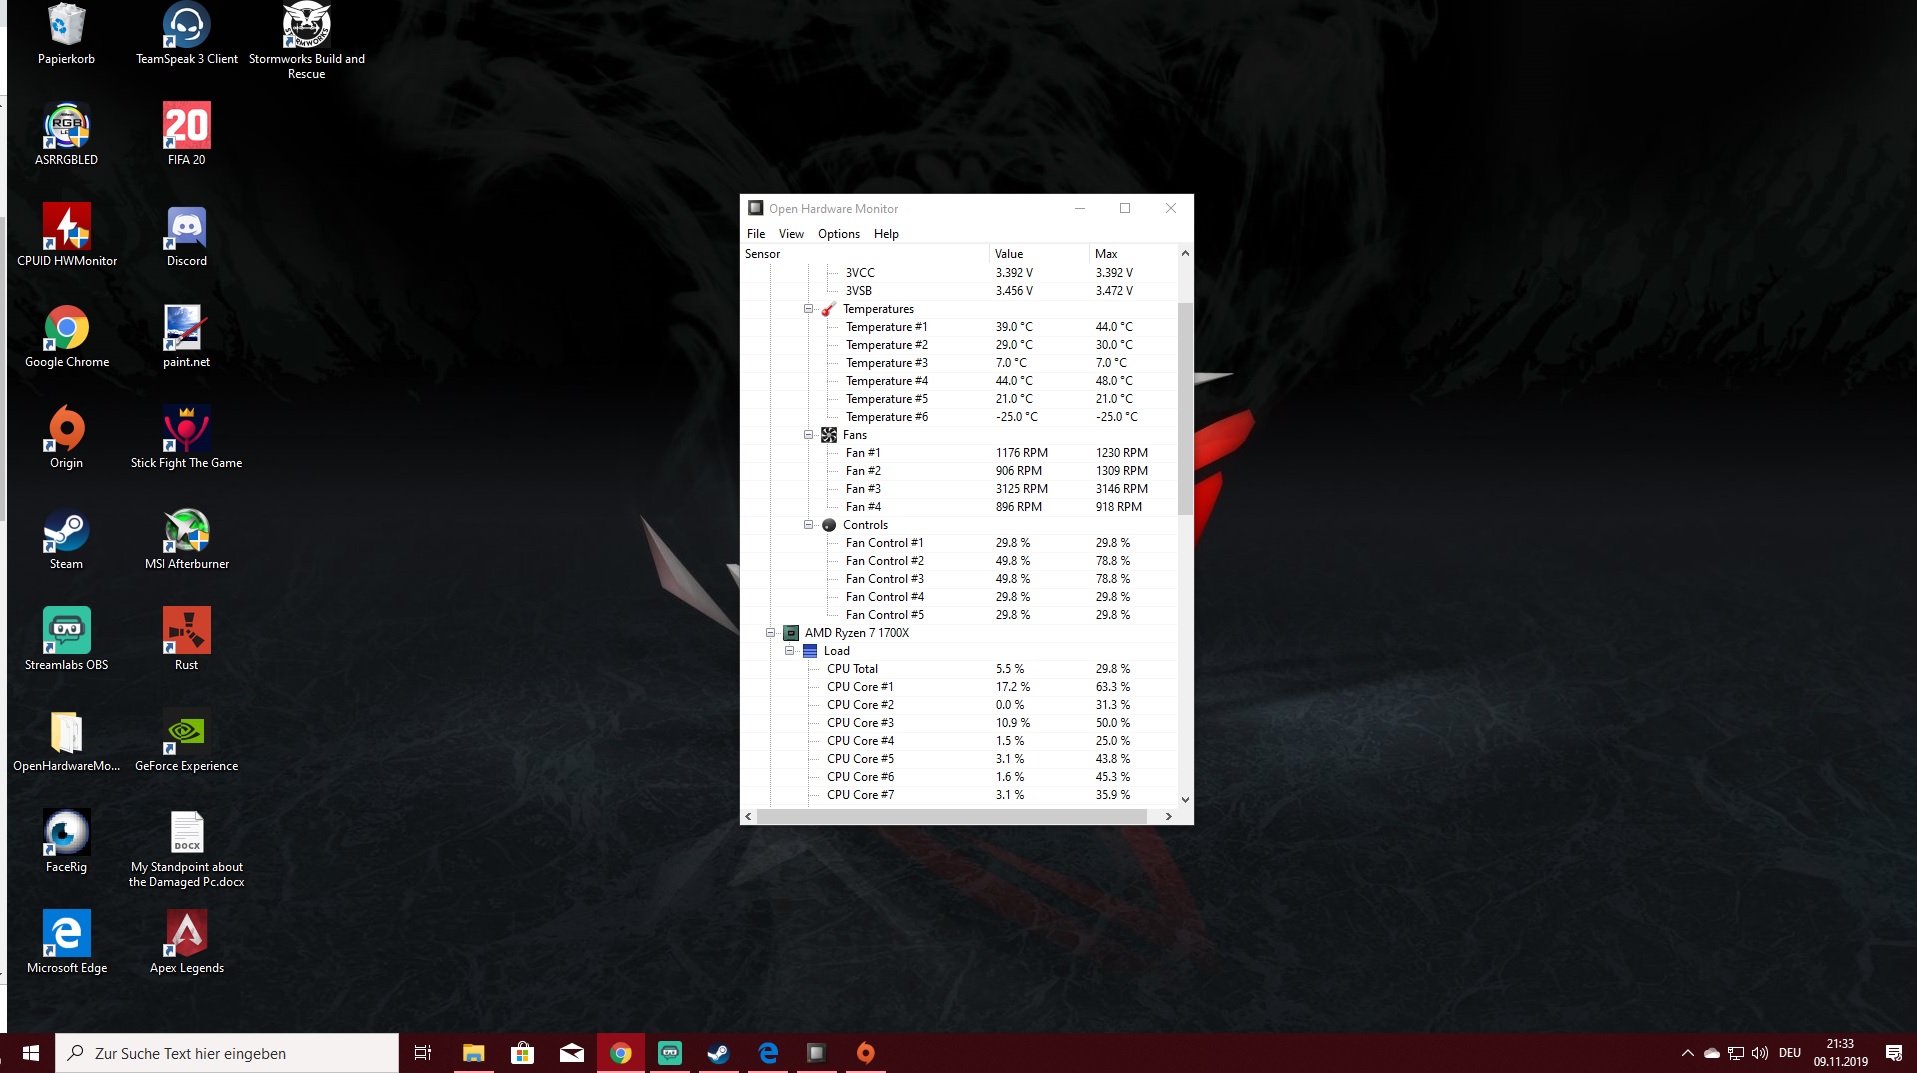
Task: Open the Papierkorb recycle bin icon
Action: click(66, 35)
